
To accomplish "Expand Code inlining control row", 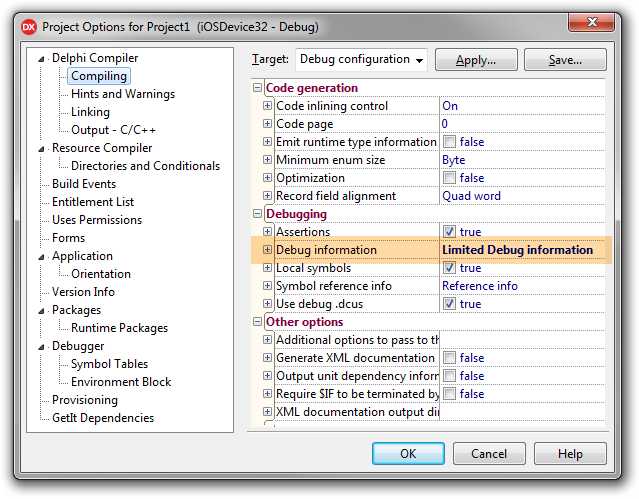I will click(x=267, y=106).
